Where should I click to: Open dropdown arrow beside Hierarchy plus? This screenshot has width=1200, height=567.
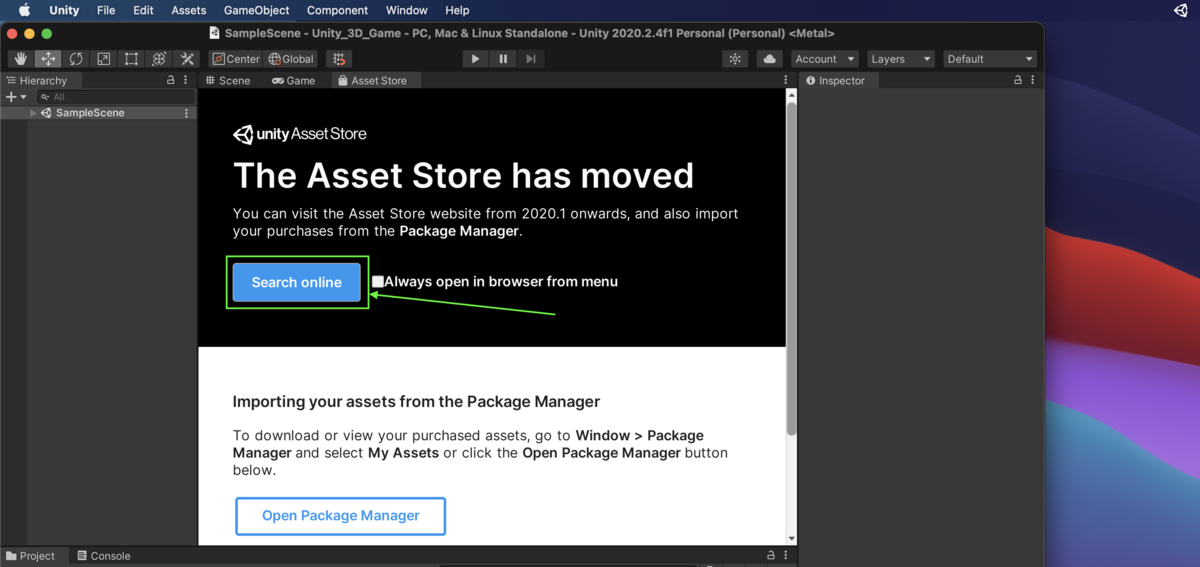click(23, 97)
